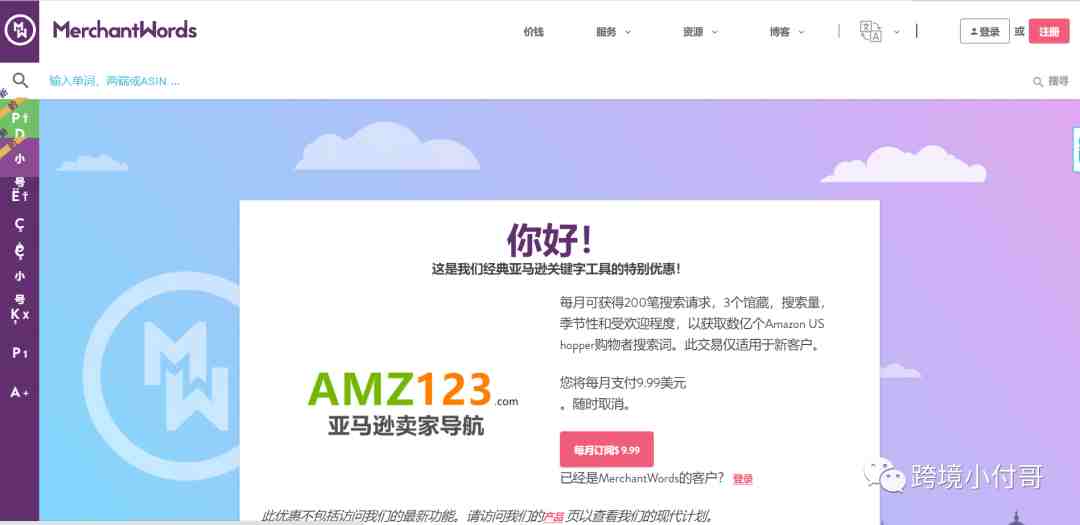This screenshot has width=1080, height=525.
Task: Click the 你好! heading text
Action: pos(550,239)
